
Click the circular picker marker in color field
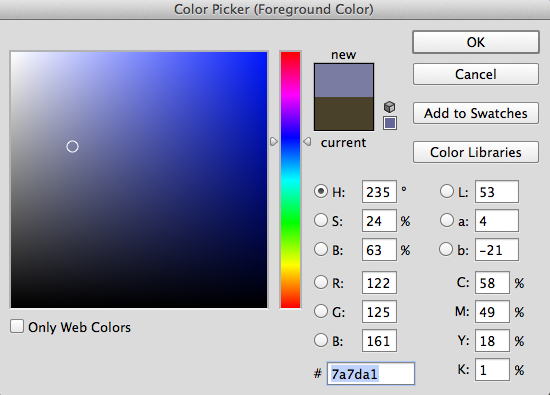coord(72,146)
